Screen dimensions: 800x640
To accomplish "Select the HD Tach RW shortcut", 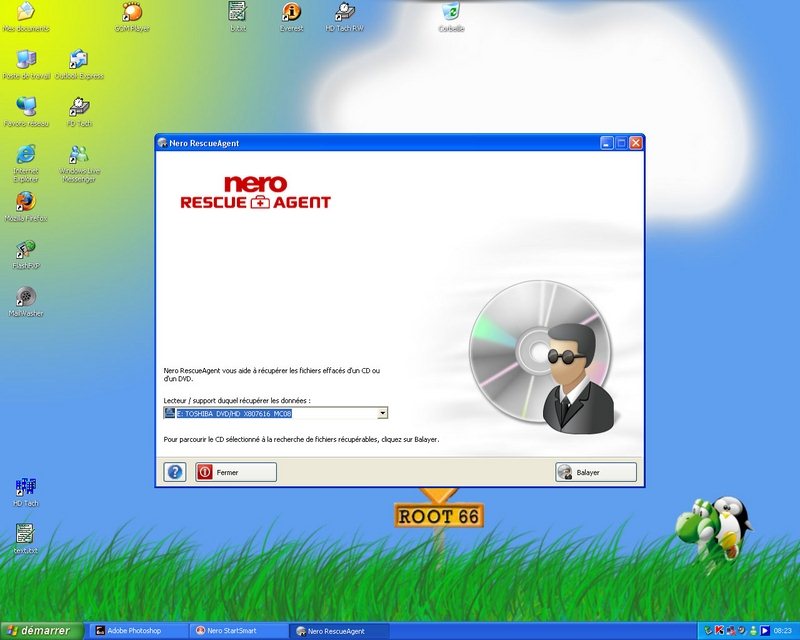I will (x=345, y=17).
